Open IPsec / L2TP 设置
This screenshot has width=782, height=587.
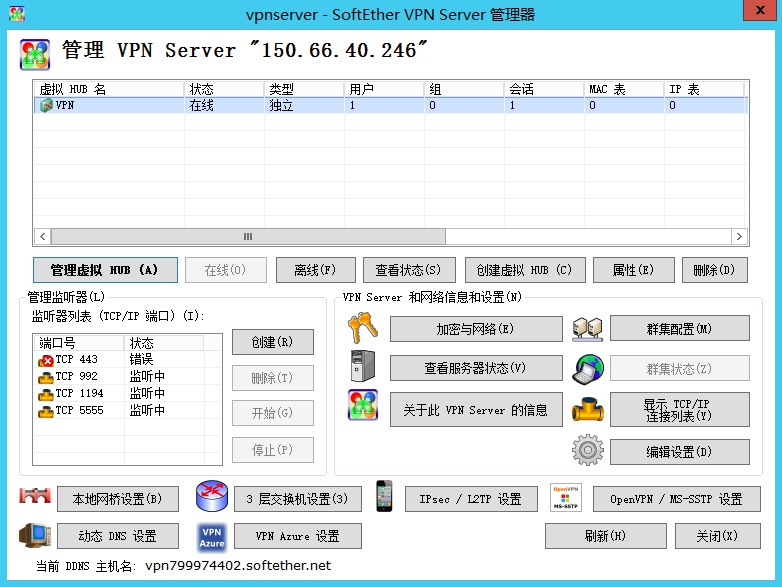(x=471, y=499)
